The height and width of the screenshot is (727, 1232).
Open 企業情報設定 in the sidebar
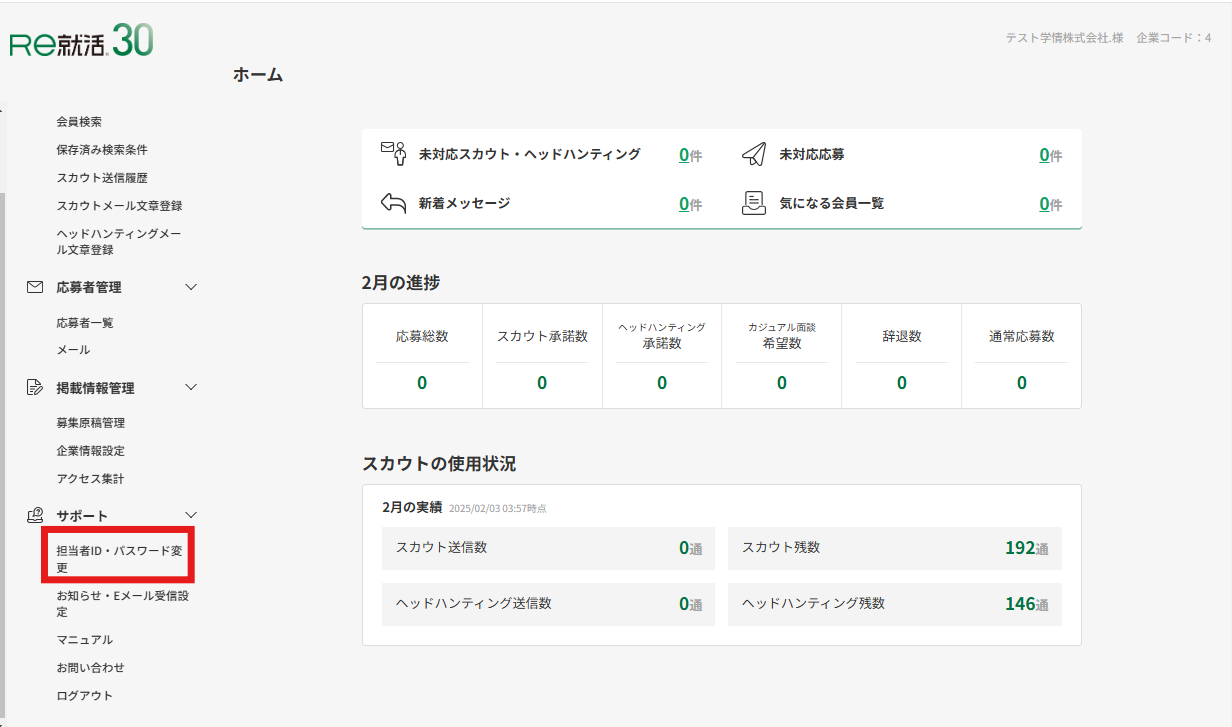click(x=91, y=451)
